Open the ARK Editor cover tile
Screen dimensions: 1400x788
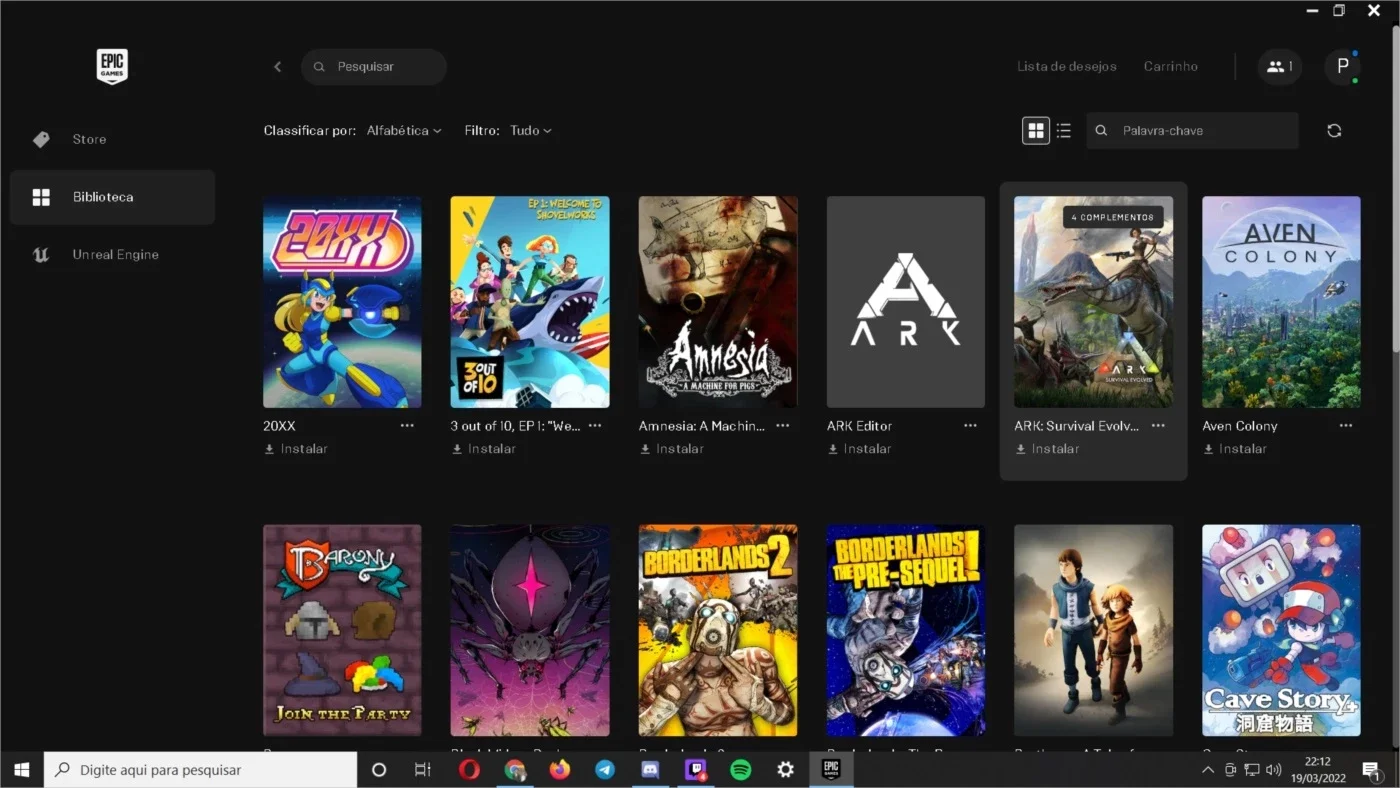(906, 302)
